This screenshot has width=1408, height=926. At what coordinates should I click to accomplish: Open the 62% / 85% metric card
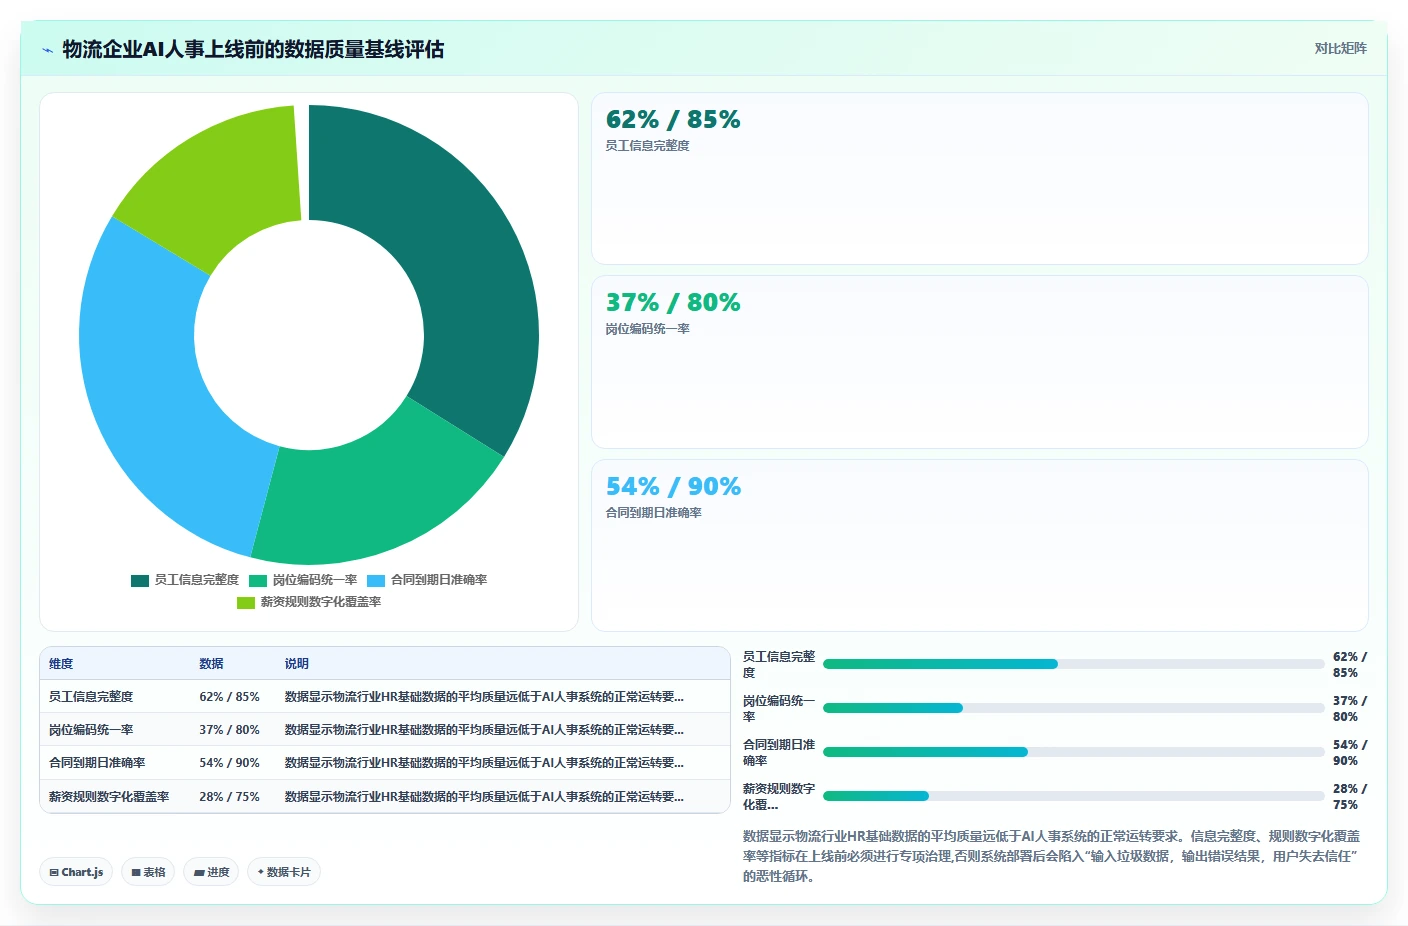tap(980, 178)
